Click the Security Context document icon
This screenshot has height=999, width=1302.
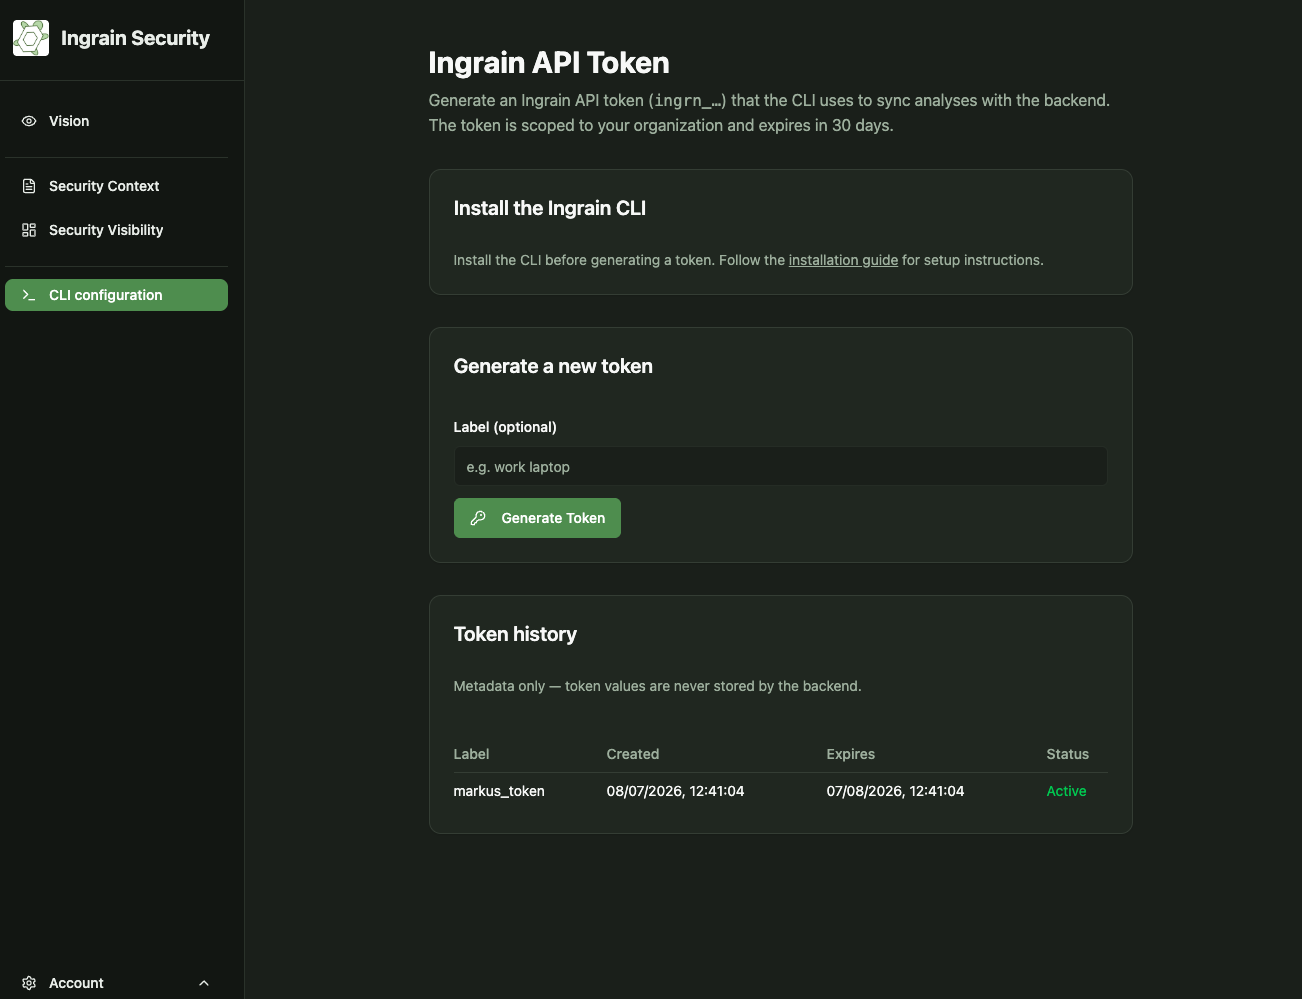pos(29,186)
